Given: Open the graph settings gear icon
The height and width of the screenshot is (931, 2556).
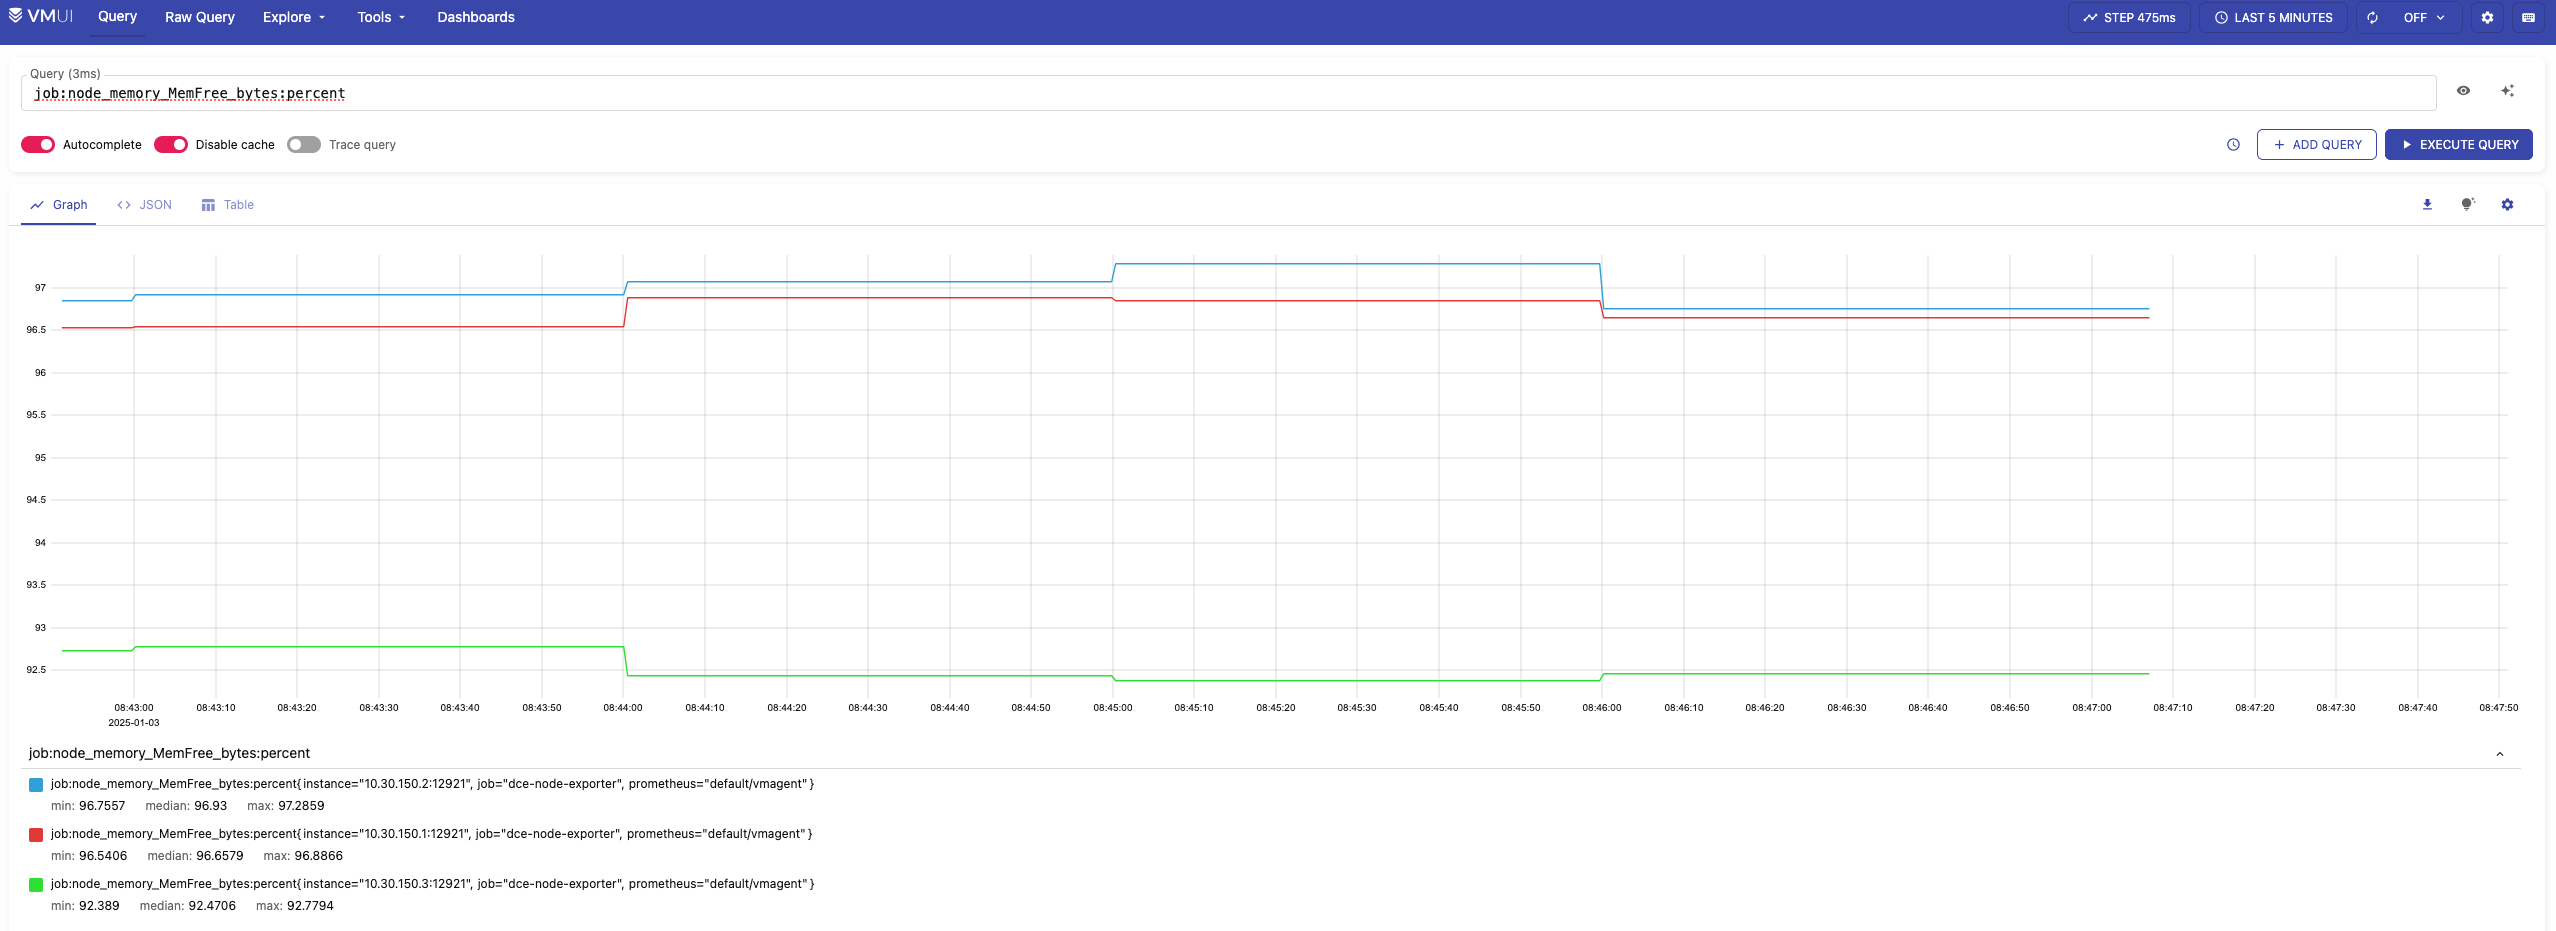Looking at the screenshot, I should point(2507,205).
